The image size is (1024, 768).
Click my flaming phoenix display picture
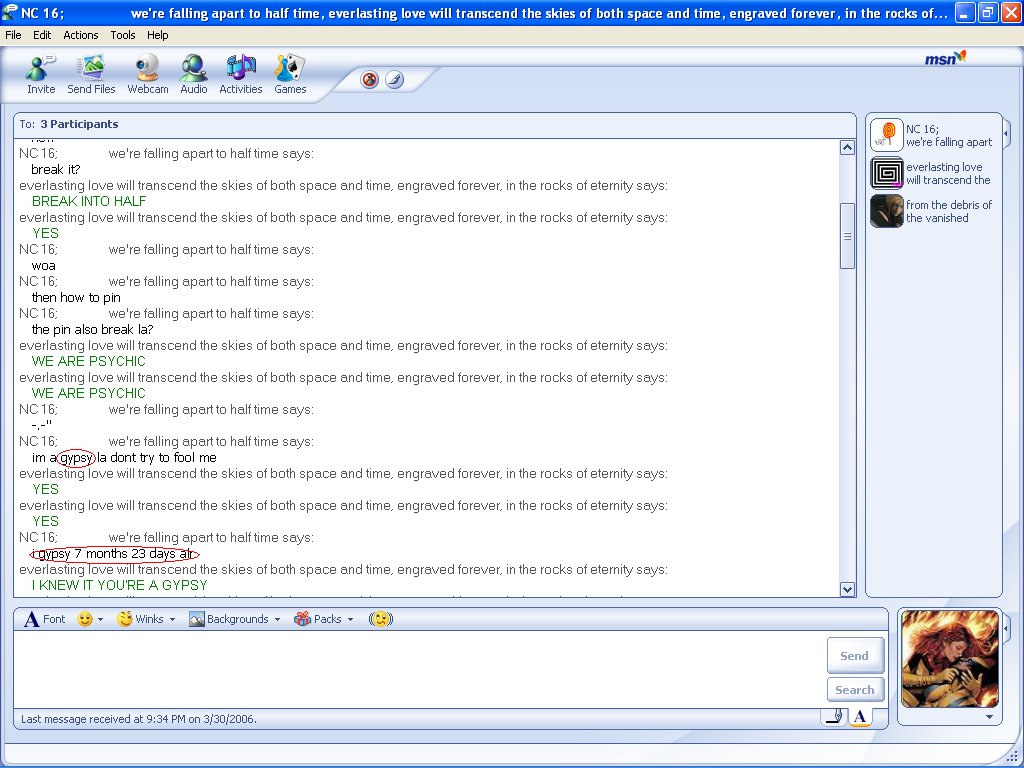(x=950, y=658)
